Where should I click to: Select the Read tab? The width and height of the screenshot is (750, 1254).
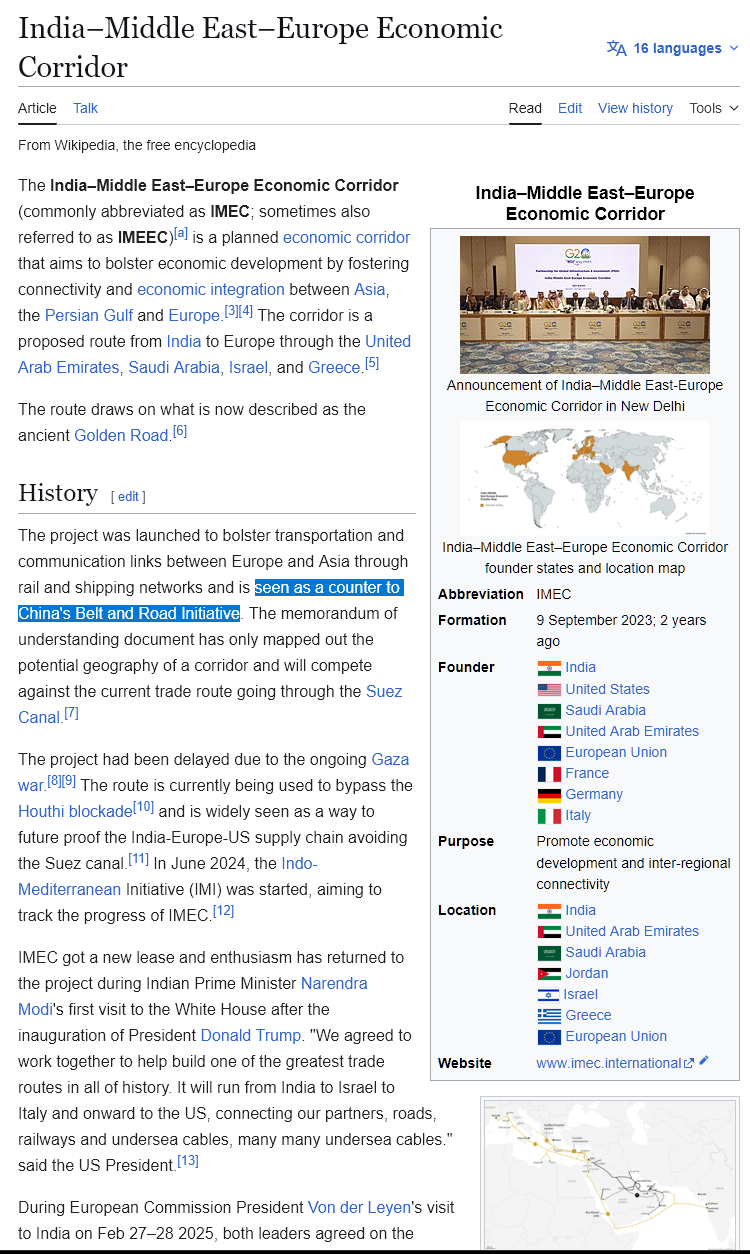tap(525, 108)
